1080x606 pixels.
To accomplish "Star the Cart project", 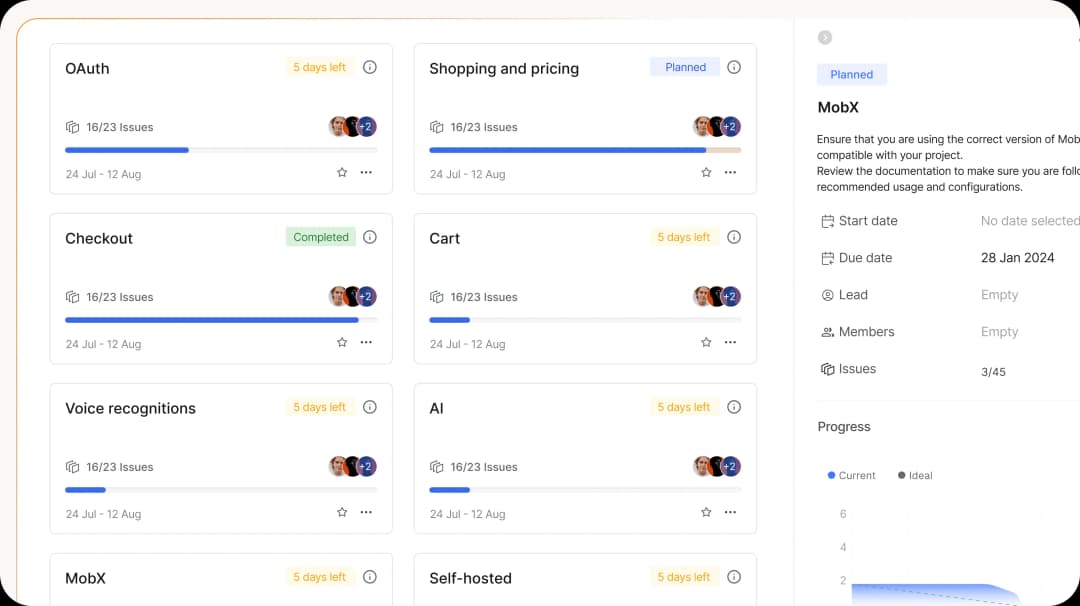I will point(705,342).
